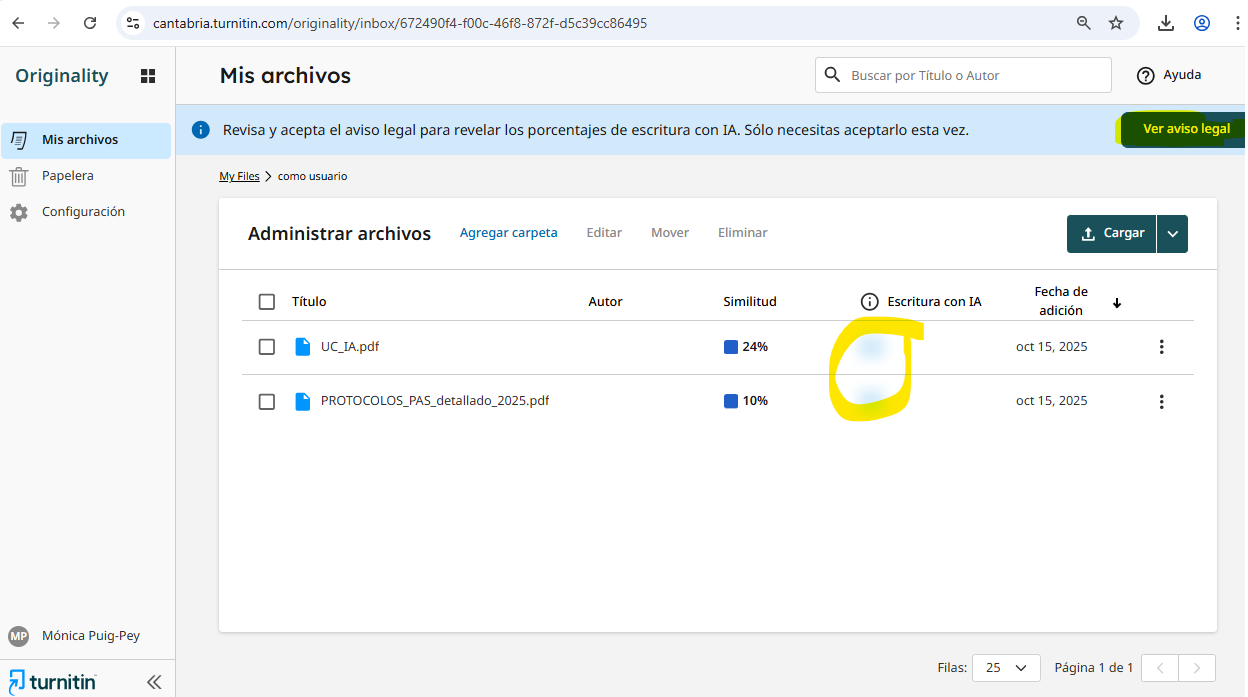This screenshot has width=1248, height=697.
Task: Click the browser back arrow
Action: click(18, 23)
